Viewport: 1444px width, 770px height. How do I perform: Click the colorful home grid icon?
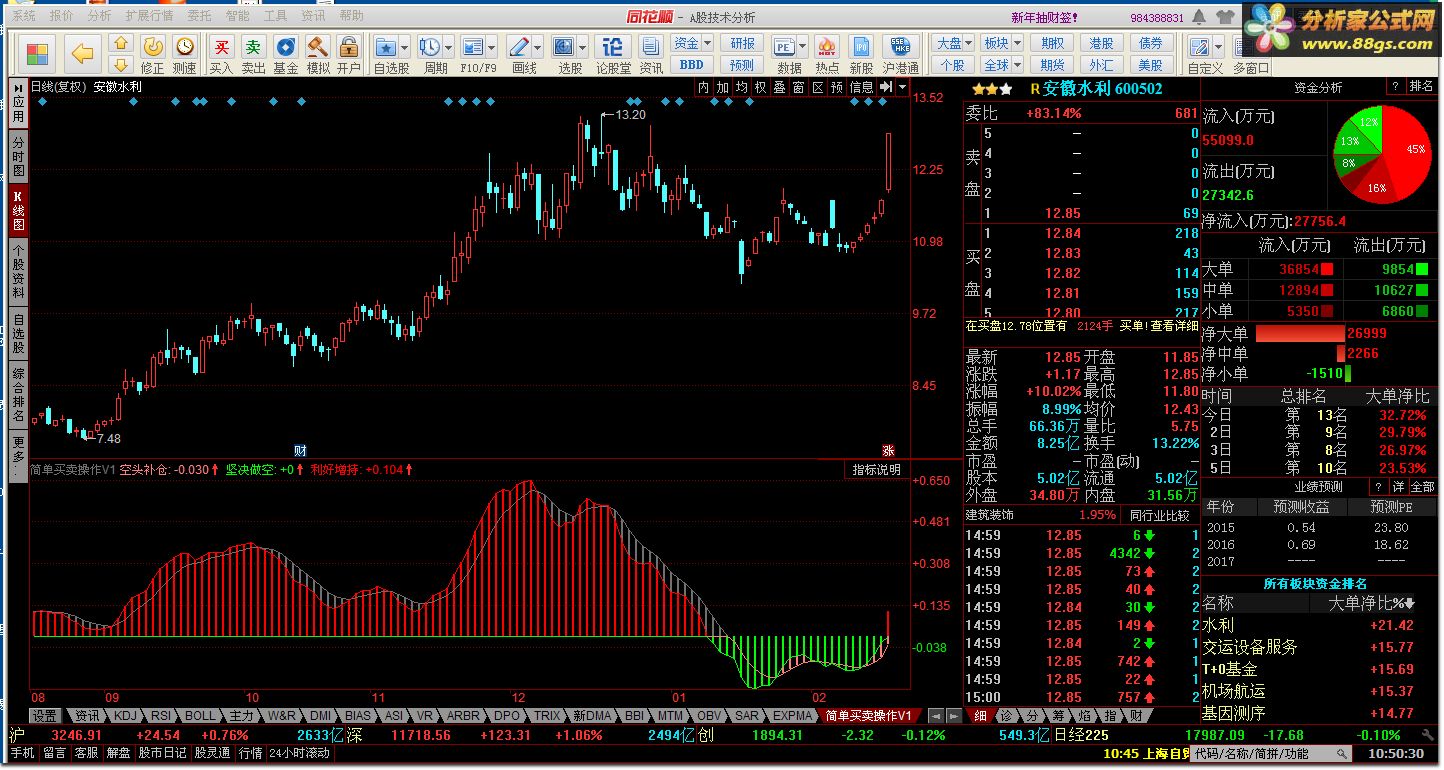38,54
